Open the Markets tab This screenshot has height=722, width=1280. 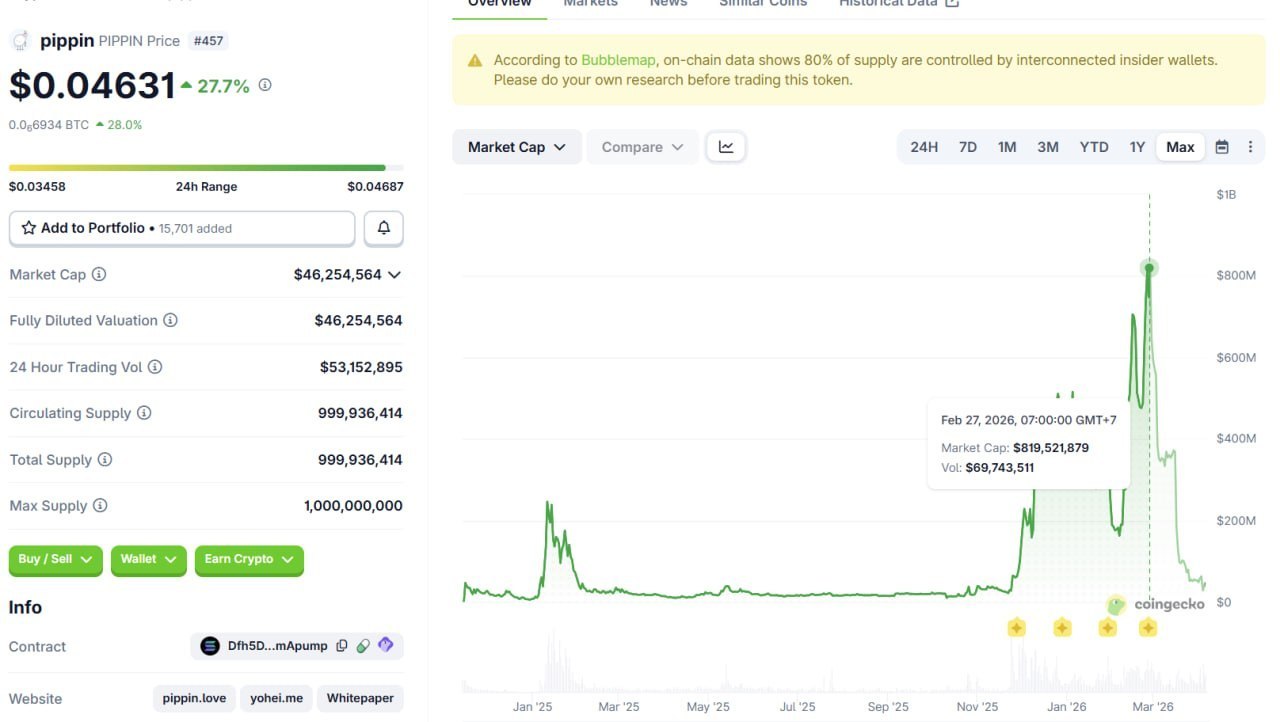(x=589, y=4)
